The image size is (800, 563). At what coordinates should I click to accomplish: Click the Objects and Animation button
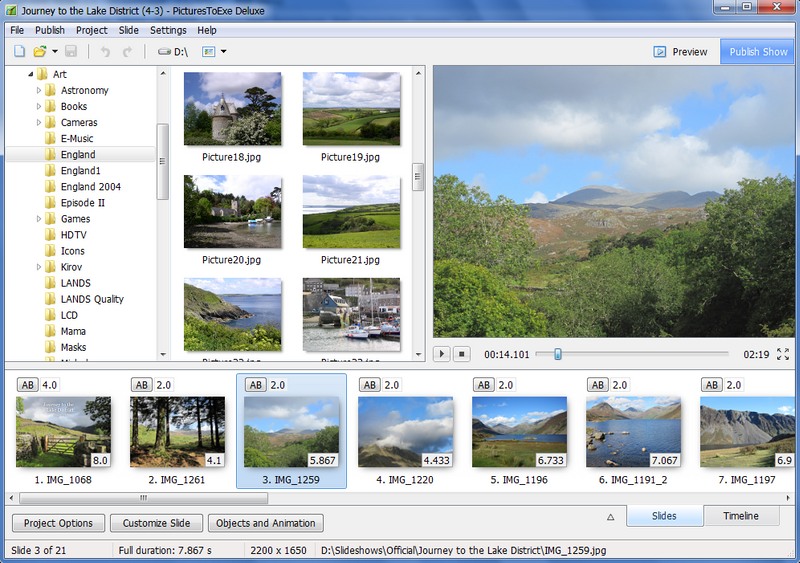266,523
